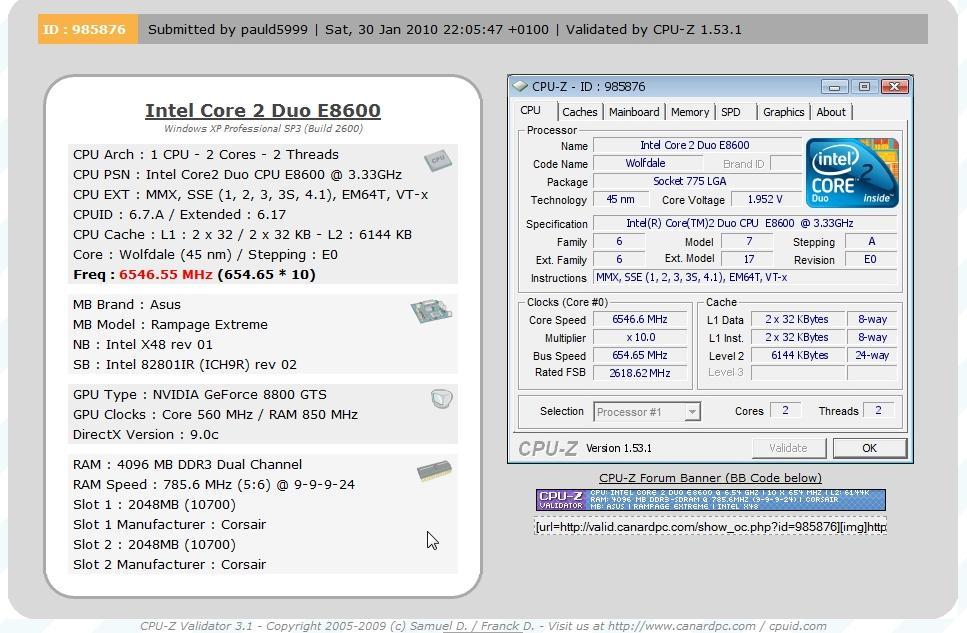This screenshot has width=967, height=633.
Task: Open the Graphics tab
Action: click(x=783, y=112)
